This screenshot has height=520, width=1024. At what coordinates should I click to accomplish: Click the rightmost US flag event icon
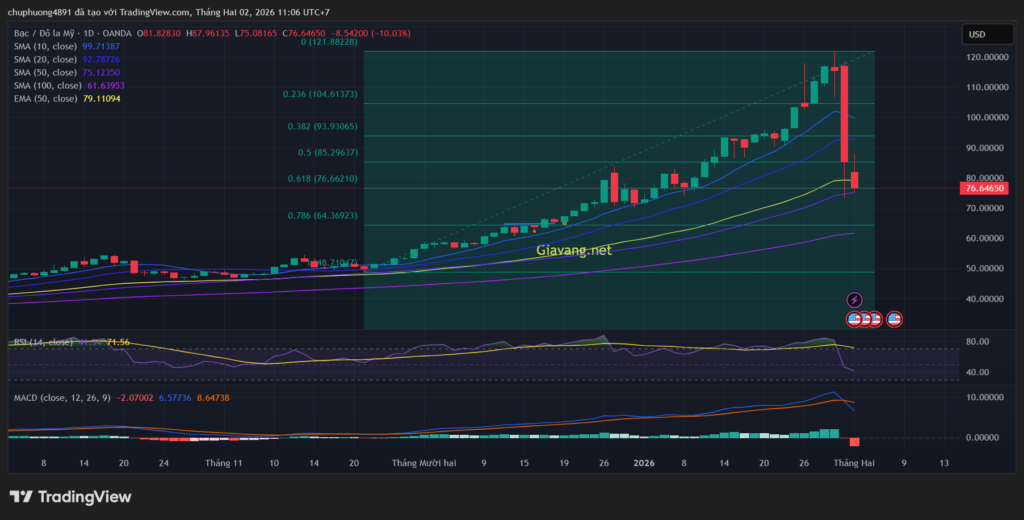pos(894,319)
